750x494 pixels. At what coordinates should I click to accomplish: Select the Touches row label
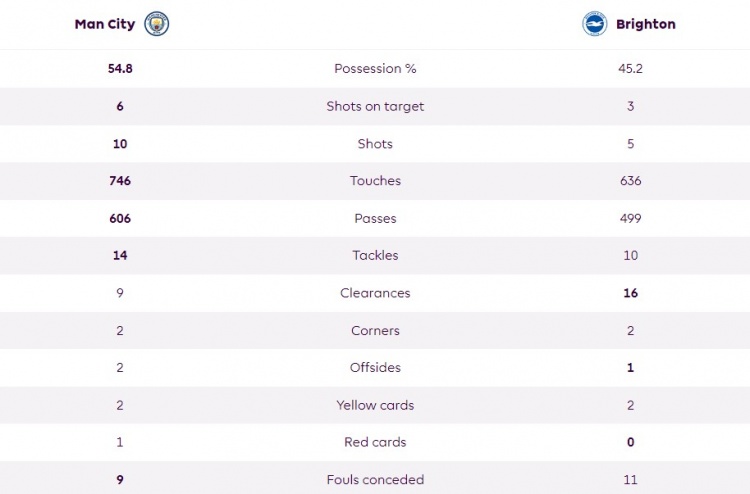[x=375, y=181]
